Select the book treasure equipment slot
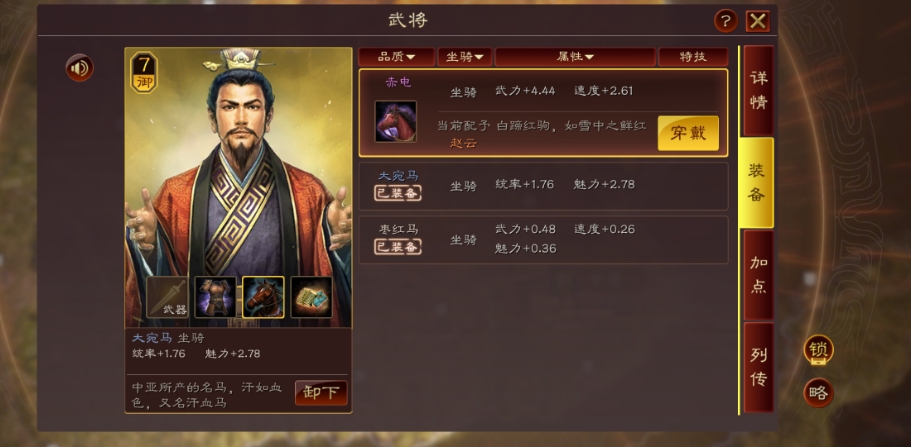This screenshot has height=447, width=911. click(x=311, y=297)
